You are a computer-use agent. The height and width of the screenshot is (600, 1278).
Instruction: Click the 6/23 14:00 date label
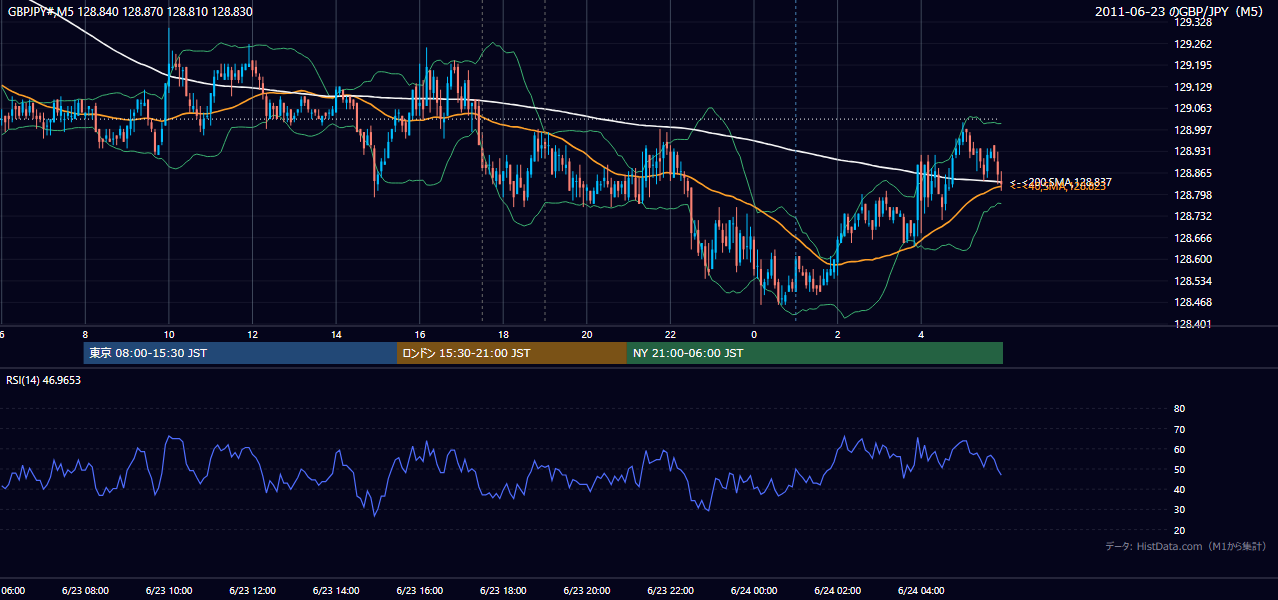tap(335, 591)
